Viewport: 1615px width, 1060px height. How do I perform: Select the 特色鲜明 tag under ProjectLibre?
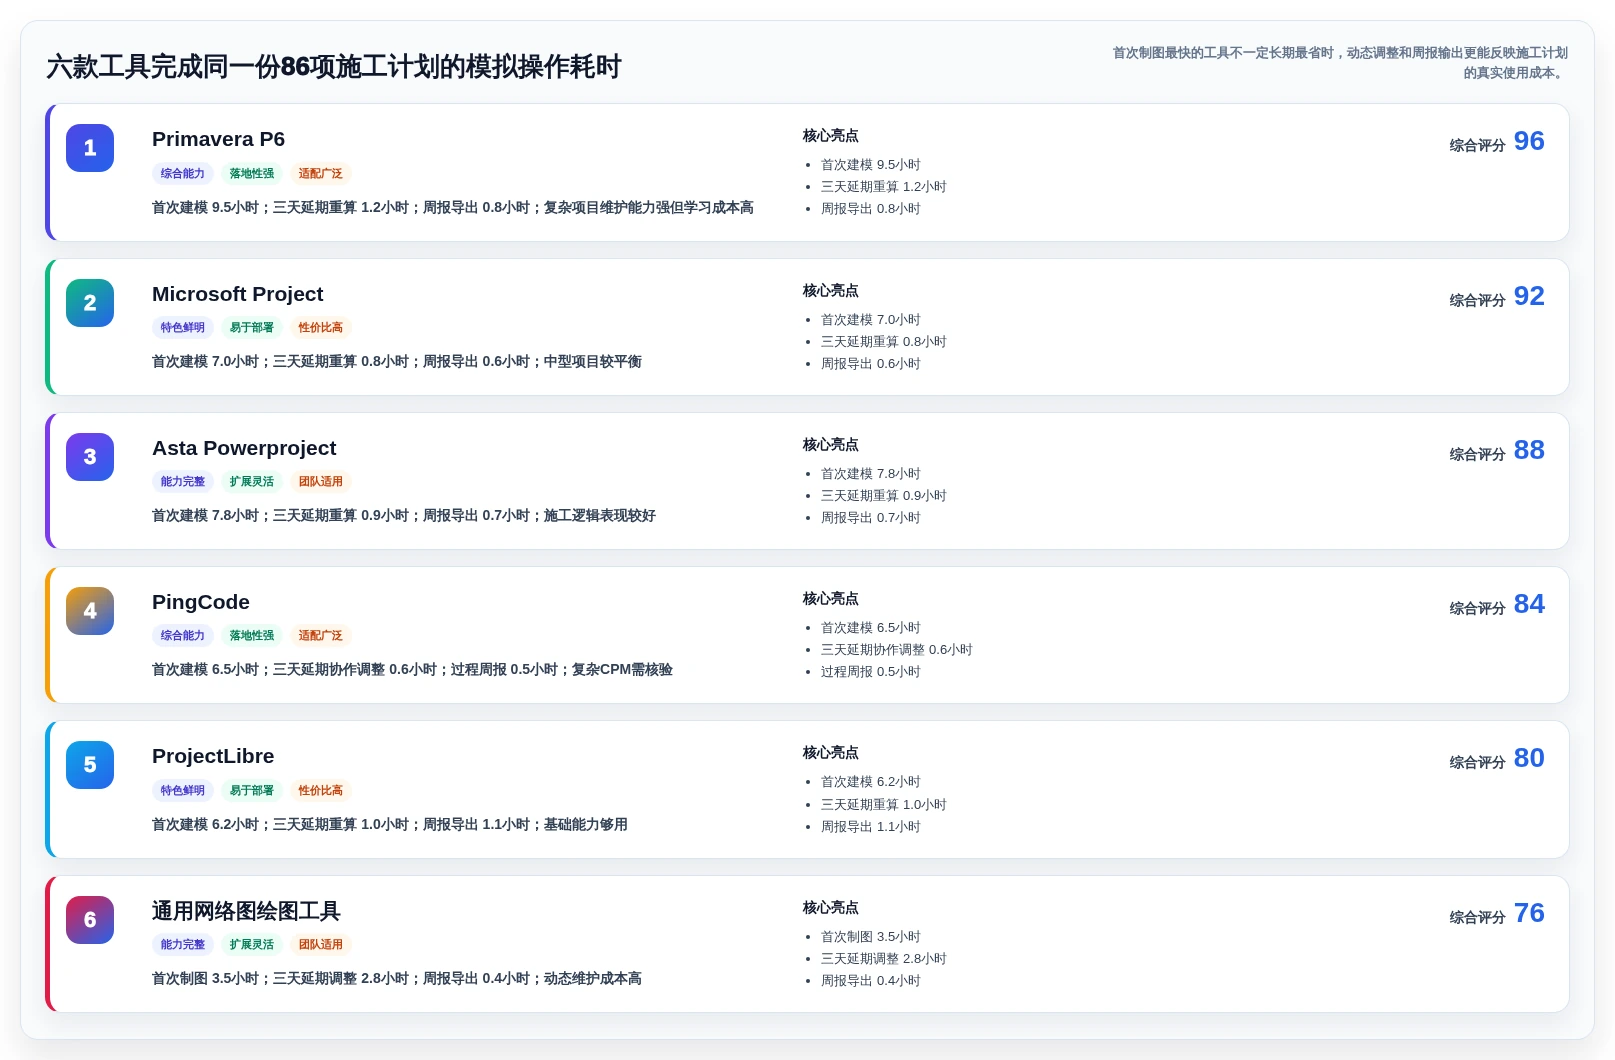[183, 790]
